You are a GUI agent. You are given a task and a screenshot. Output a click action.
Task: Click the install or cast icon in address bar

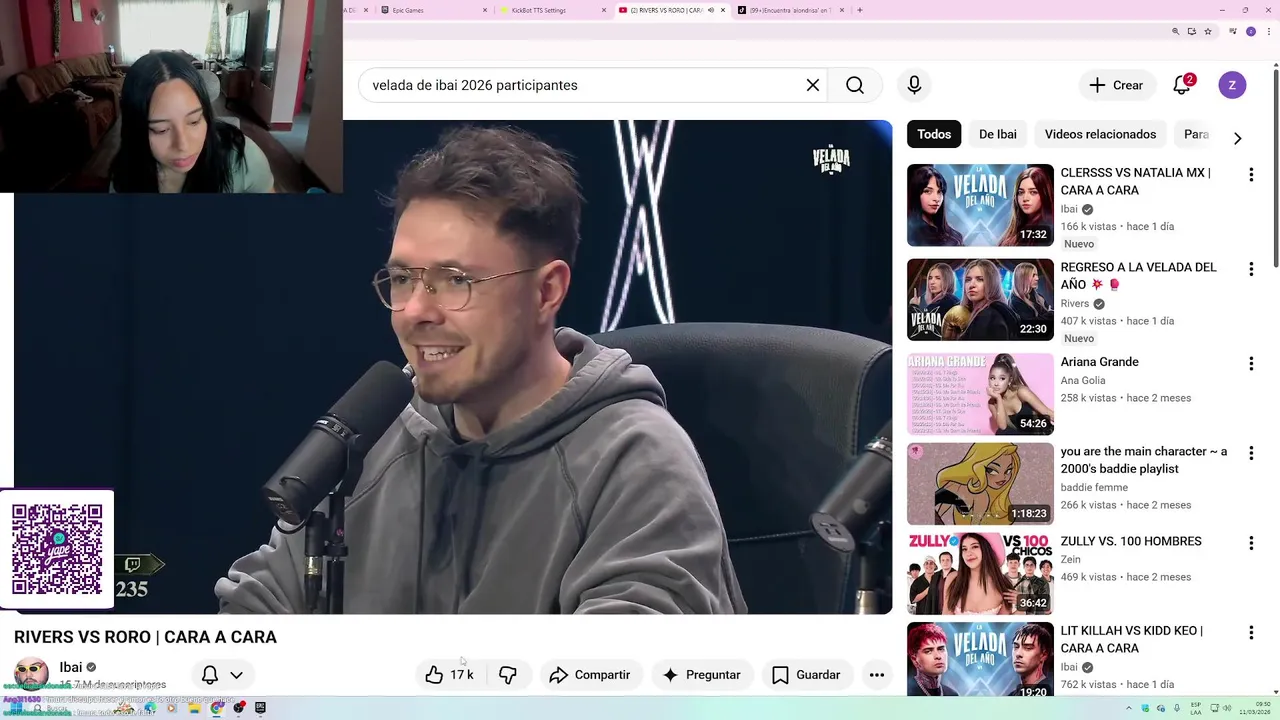point(1191,32)
